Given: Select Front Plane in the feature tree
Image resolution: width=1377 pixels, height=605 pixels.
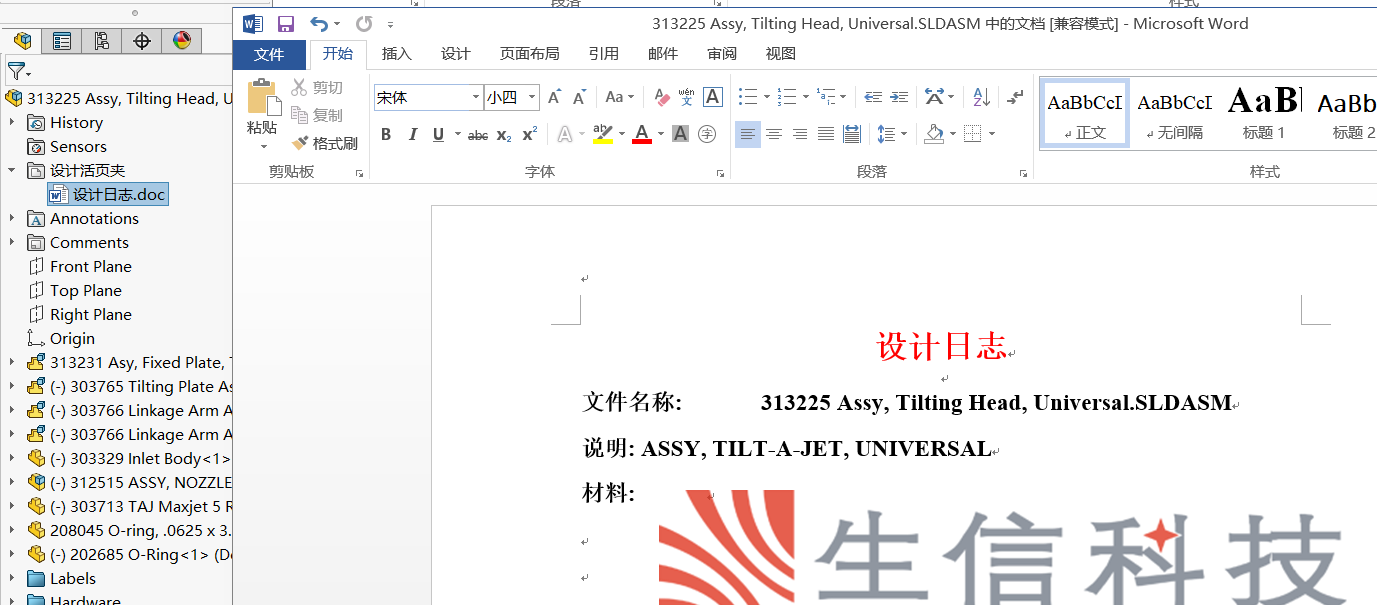Looking at the screenshot, I should coord(90,266).
